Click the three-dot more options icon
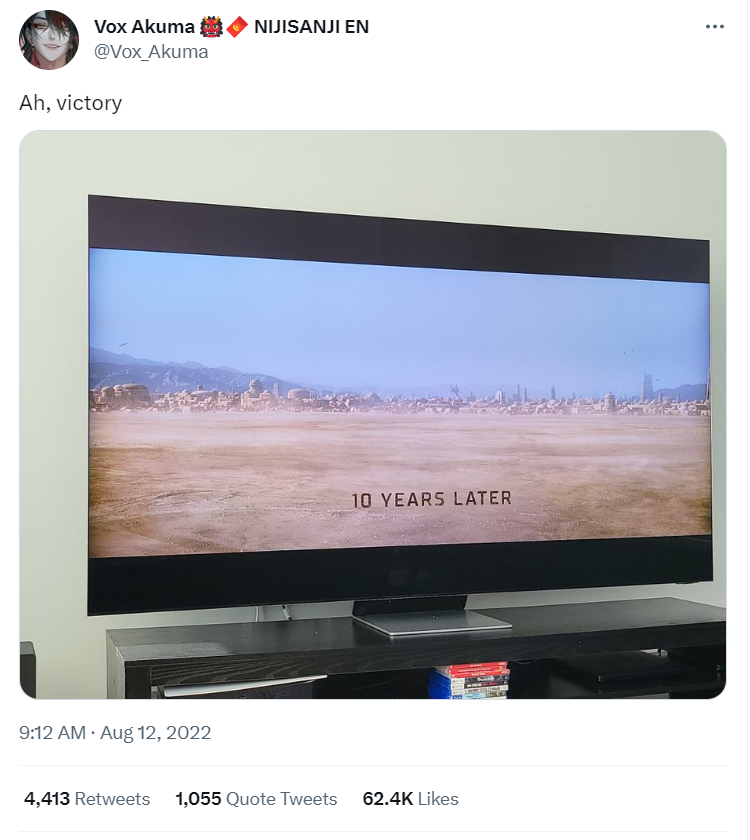The image size is (750, 840). (715, 26)
